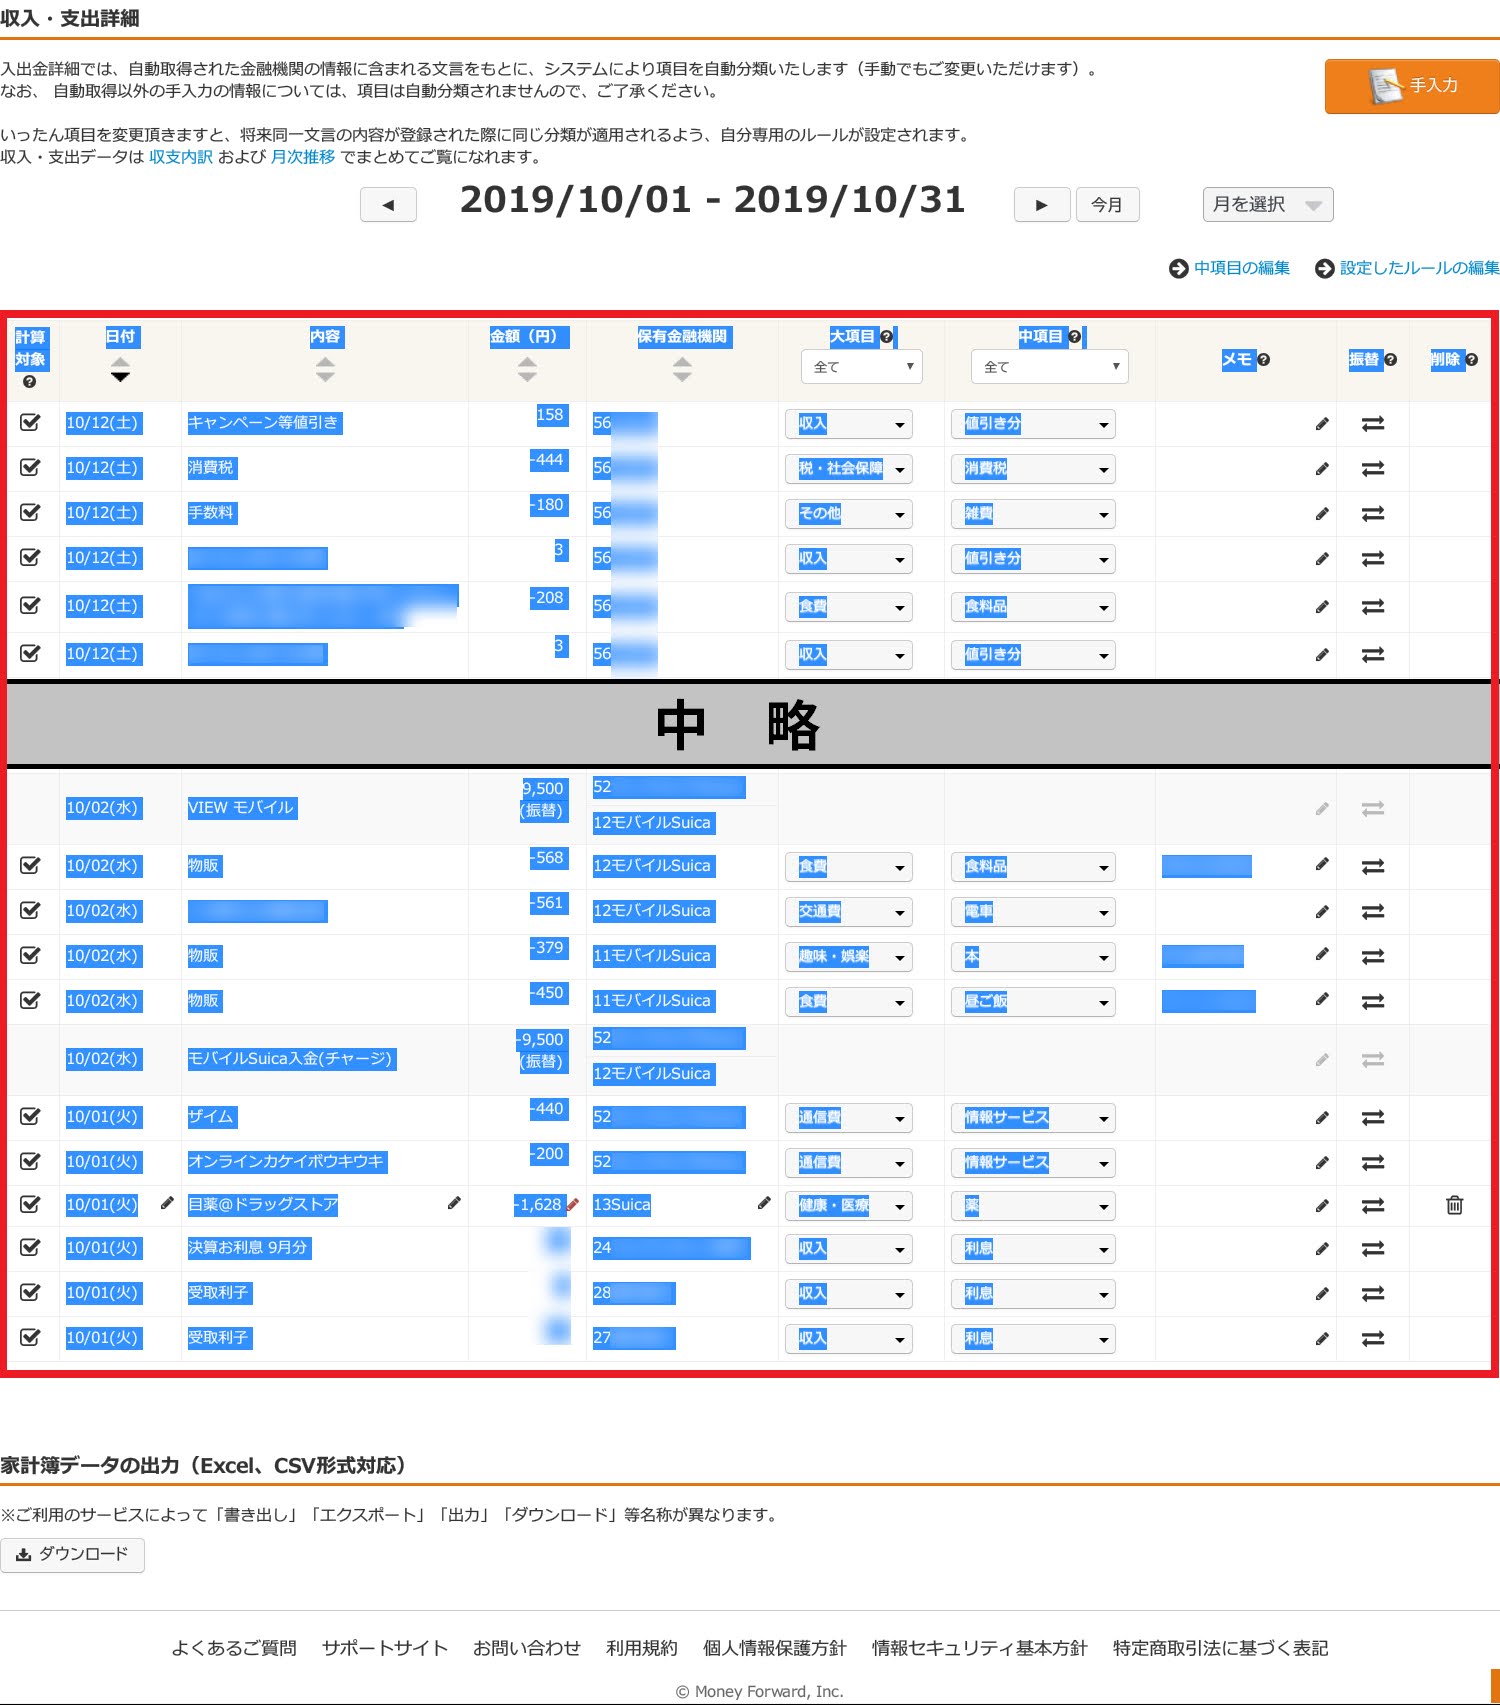Edit date pencil for 目薬@ドラッグストア row
Image resolution: width=1500 pixels, height=1705 pixels.
pos(167,1203)
